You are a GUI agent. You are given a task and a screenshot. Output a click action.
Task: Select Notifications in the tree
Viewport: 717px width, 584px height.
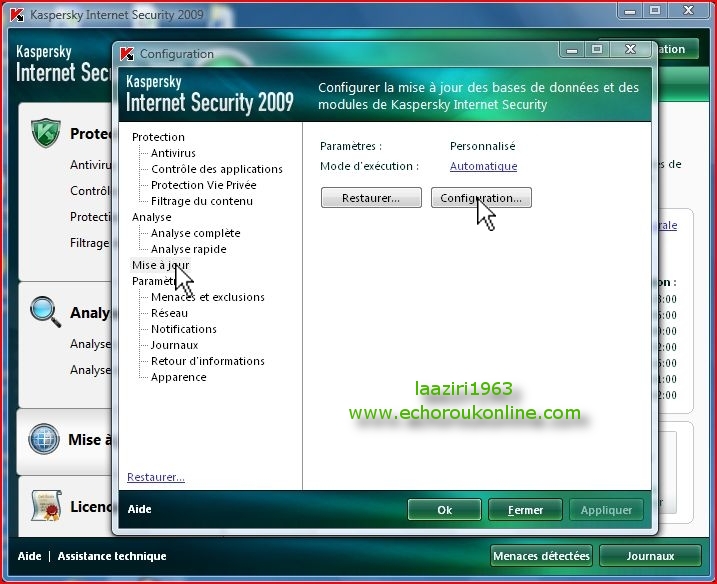pyautogui.click(x=183, y=329)
